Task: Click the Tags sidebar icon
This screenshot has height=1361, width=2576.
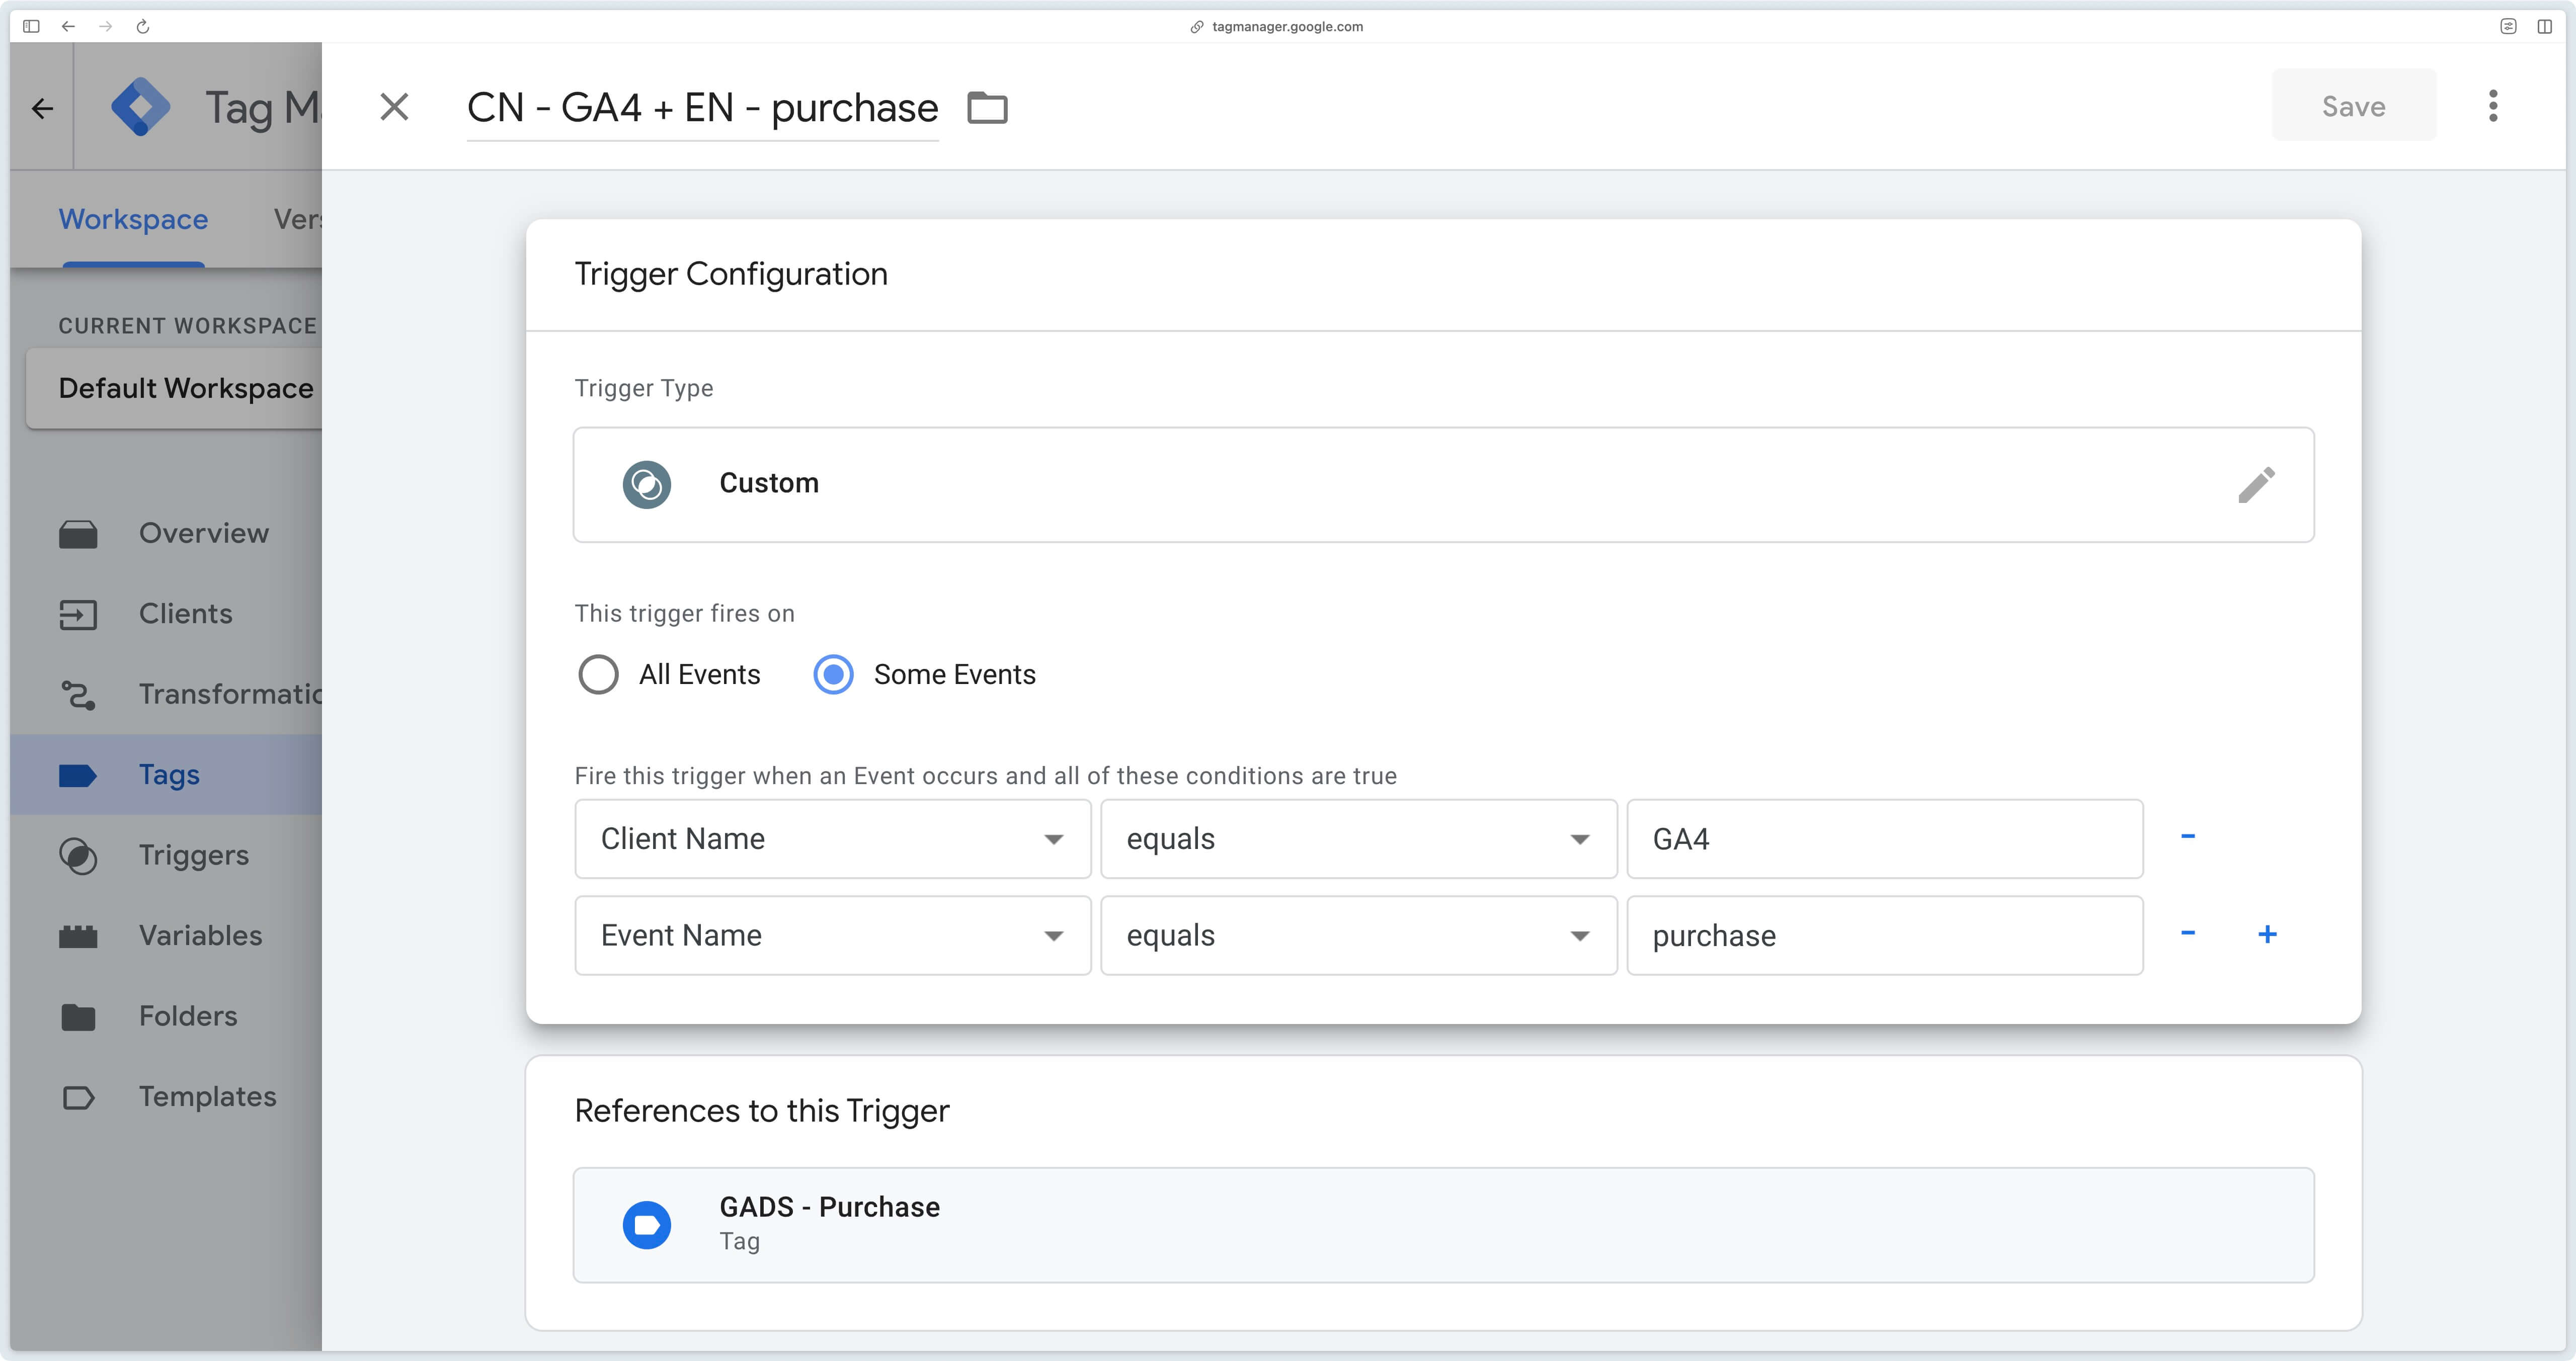Action: click(x=78, y=775)
